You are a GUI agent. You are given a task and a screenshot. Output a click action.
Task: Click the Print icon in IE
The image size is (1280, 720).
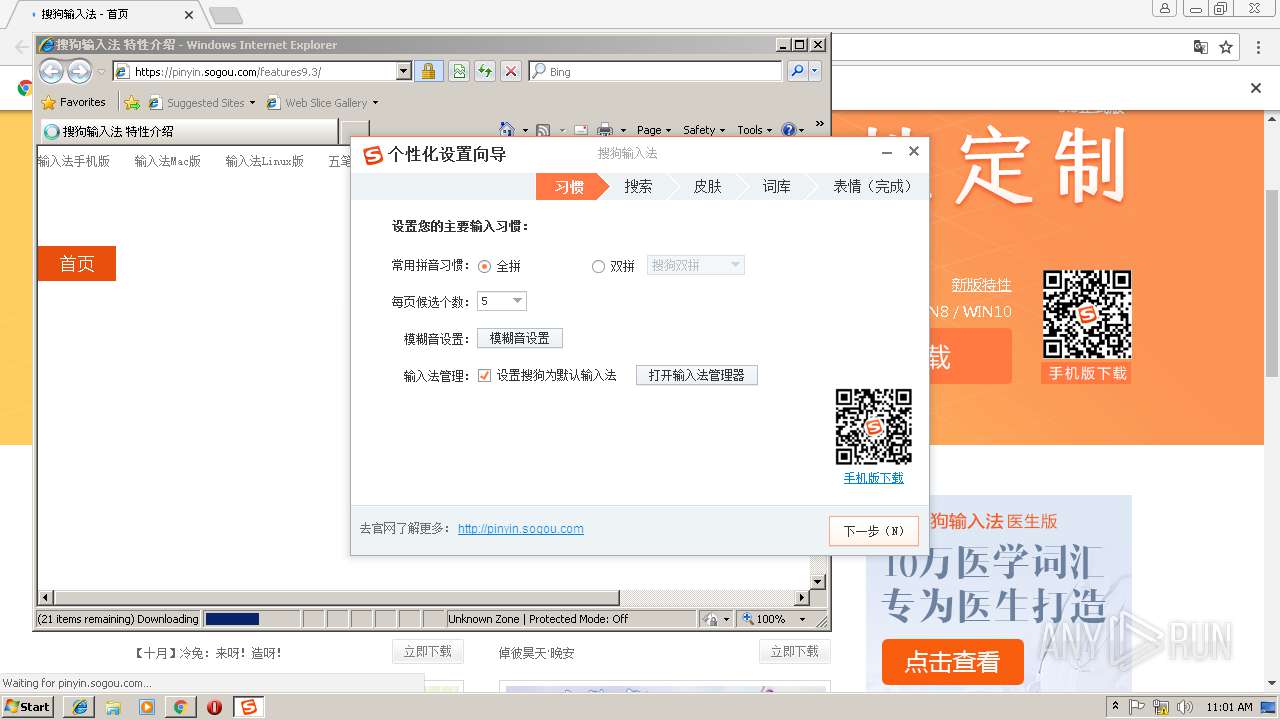(604, 130)
